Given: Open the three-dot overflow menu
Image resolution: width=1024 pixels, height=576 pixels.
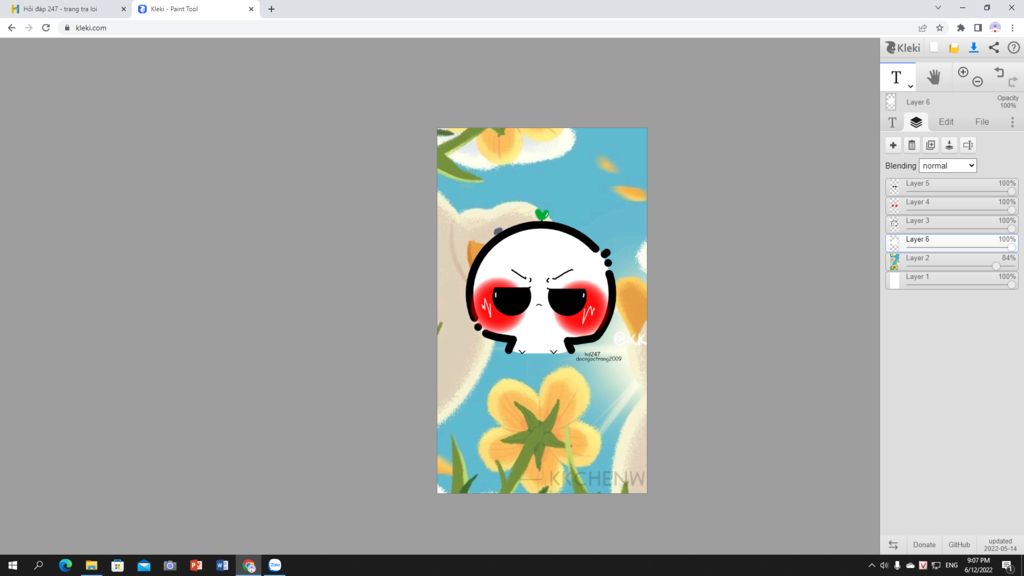Looking at the screenshot, I should 1015,121.
